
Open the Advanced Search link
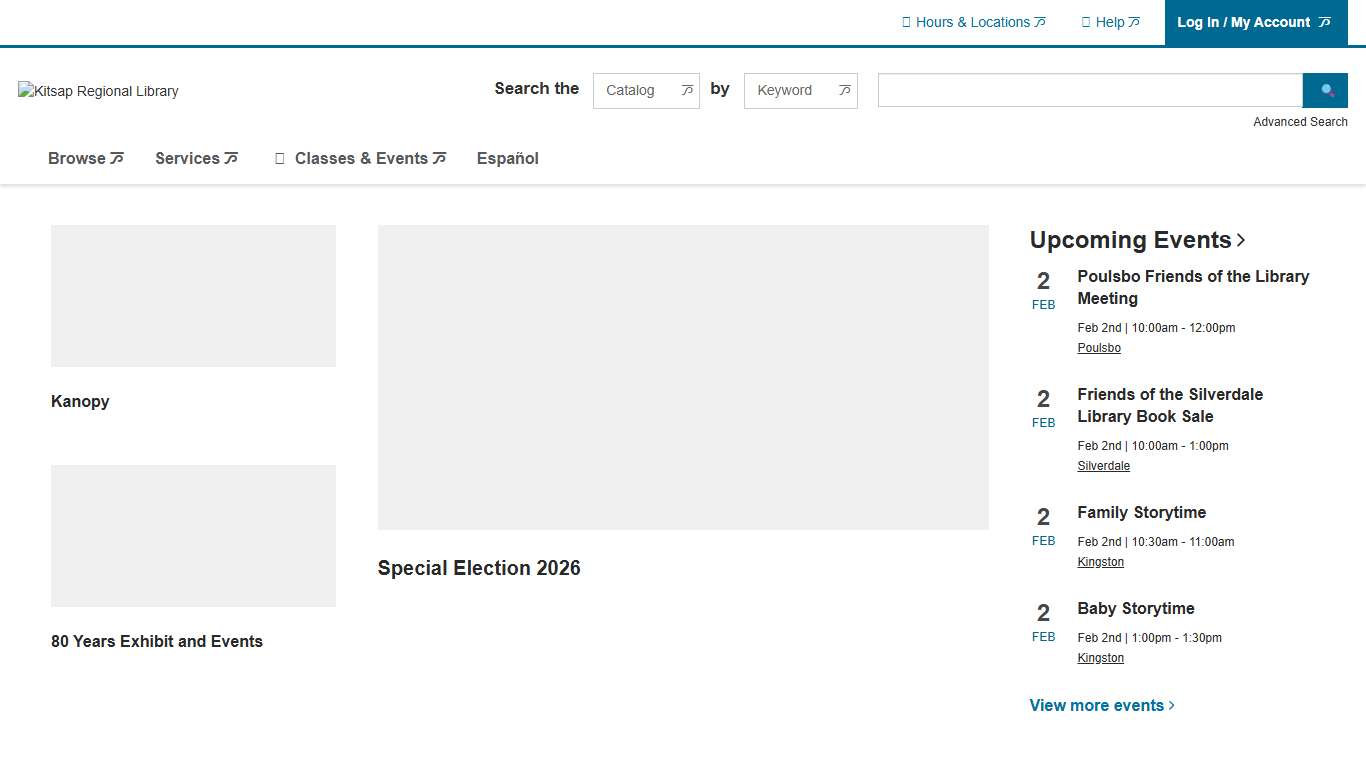pyautogui.click(x=1300, y=122)
